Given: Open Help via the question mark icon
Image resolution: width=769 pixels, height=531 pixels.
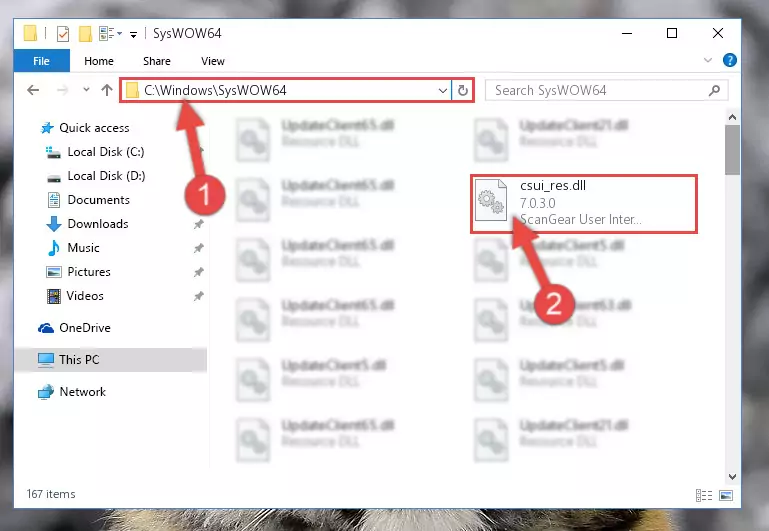Looking at the screenshot, I should [729, 60].
